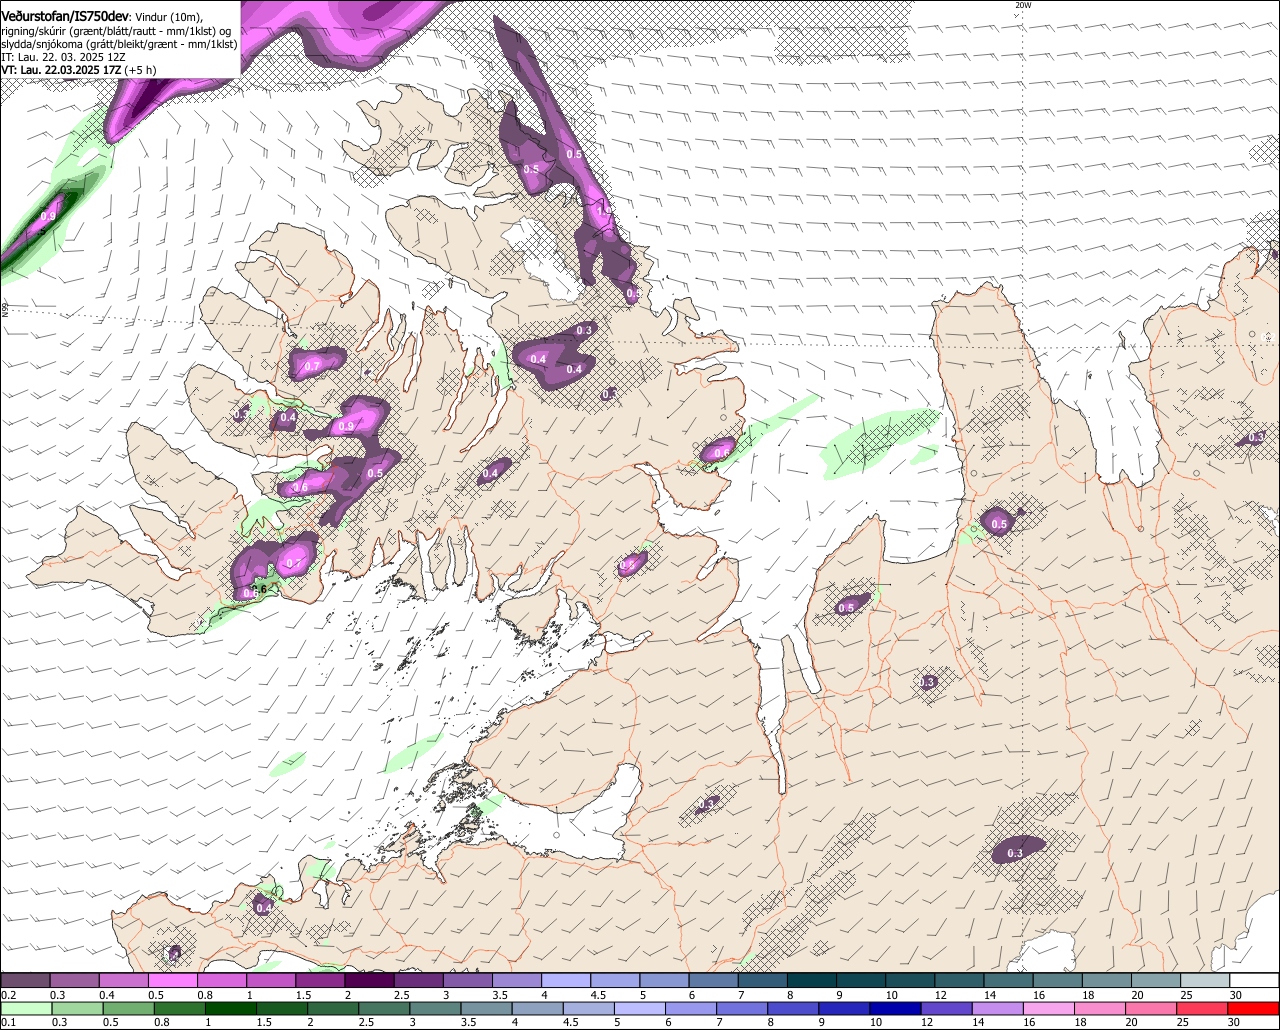The width and height of the screenshot is (1280, 1030).
Task: Pick upper legend swatch between 0.5 and 0.8
Action: click(x=173, y=980)
